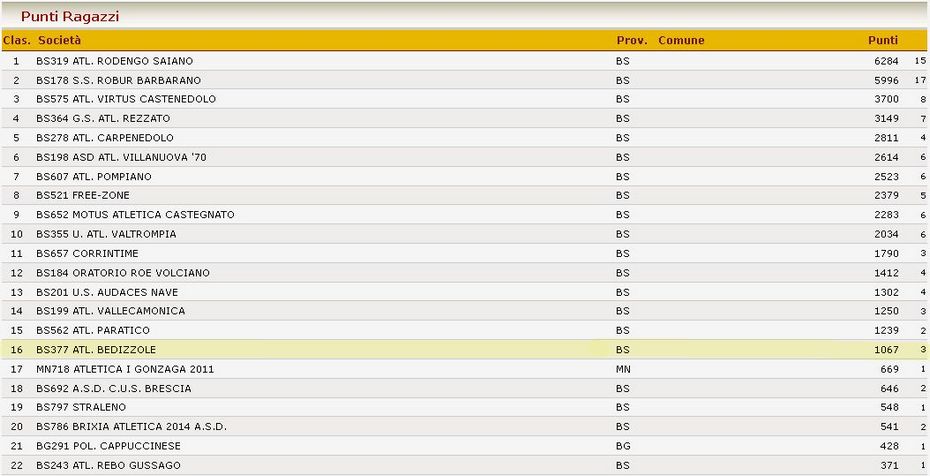
Task: Click points value 2283
Action: [886, 215]
